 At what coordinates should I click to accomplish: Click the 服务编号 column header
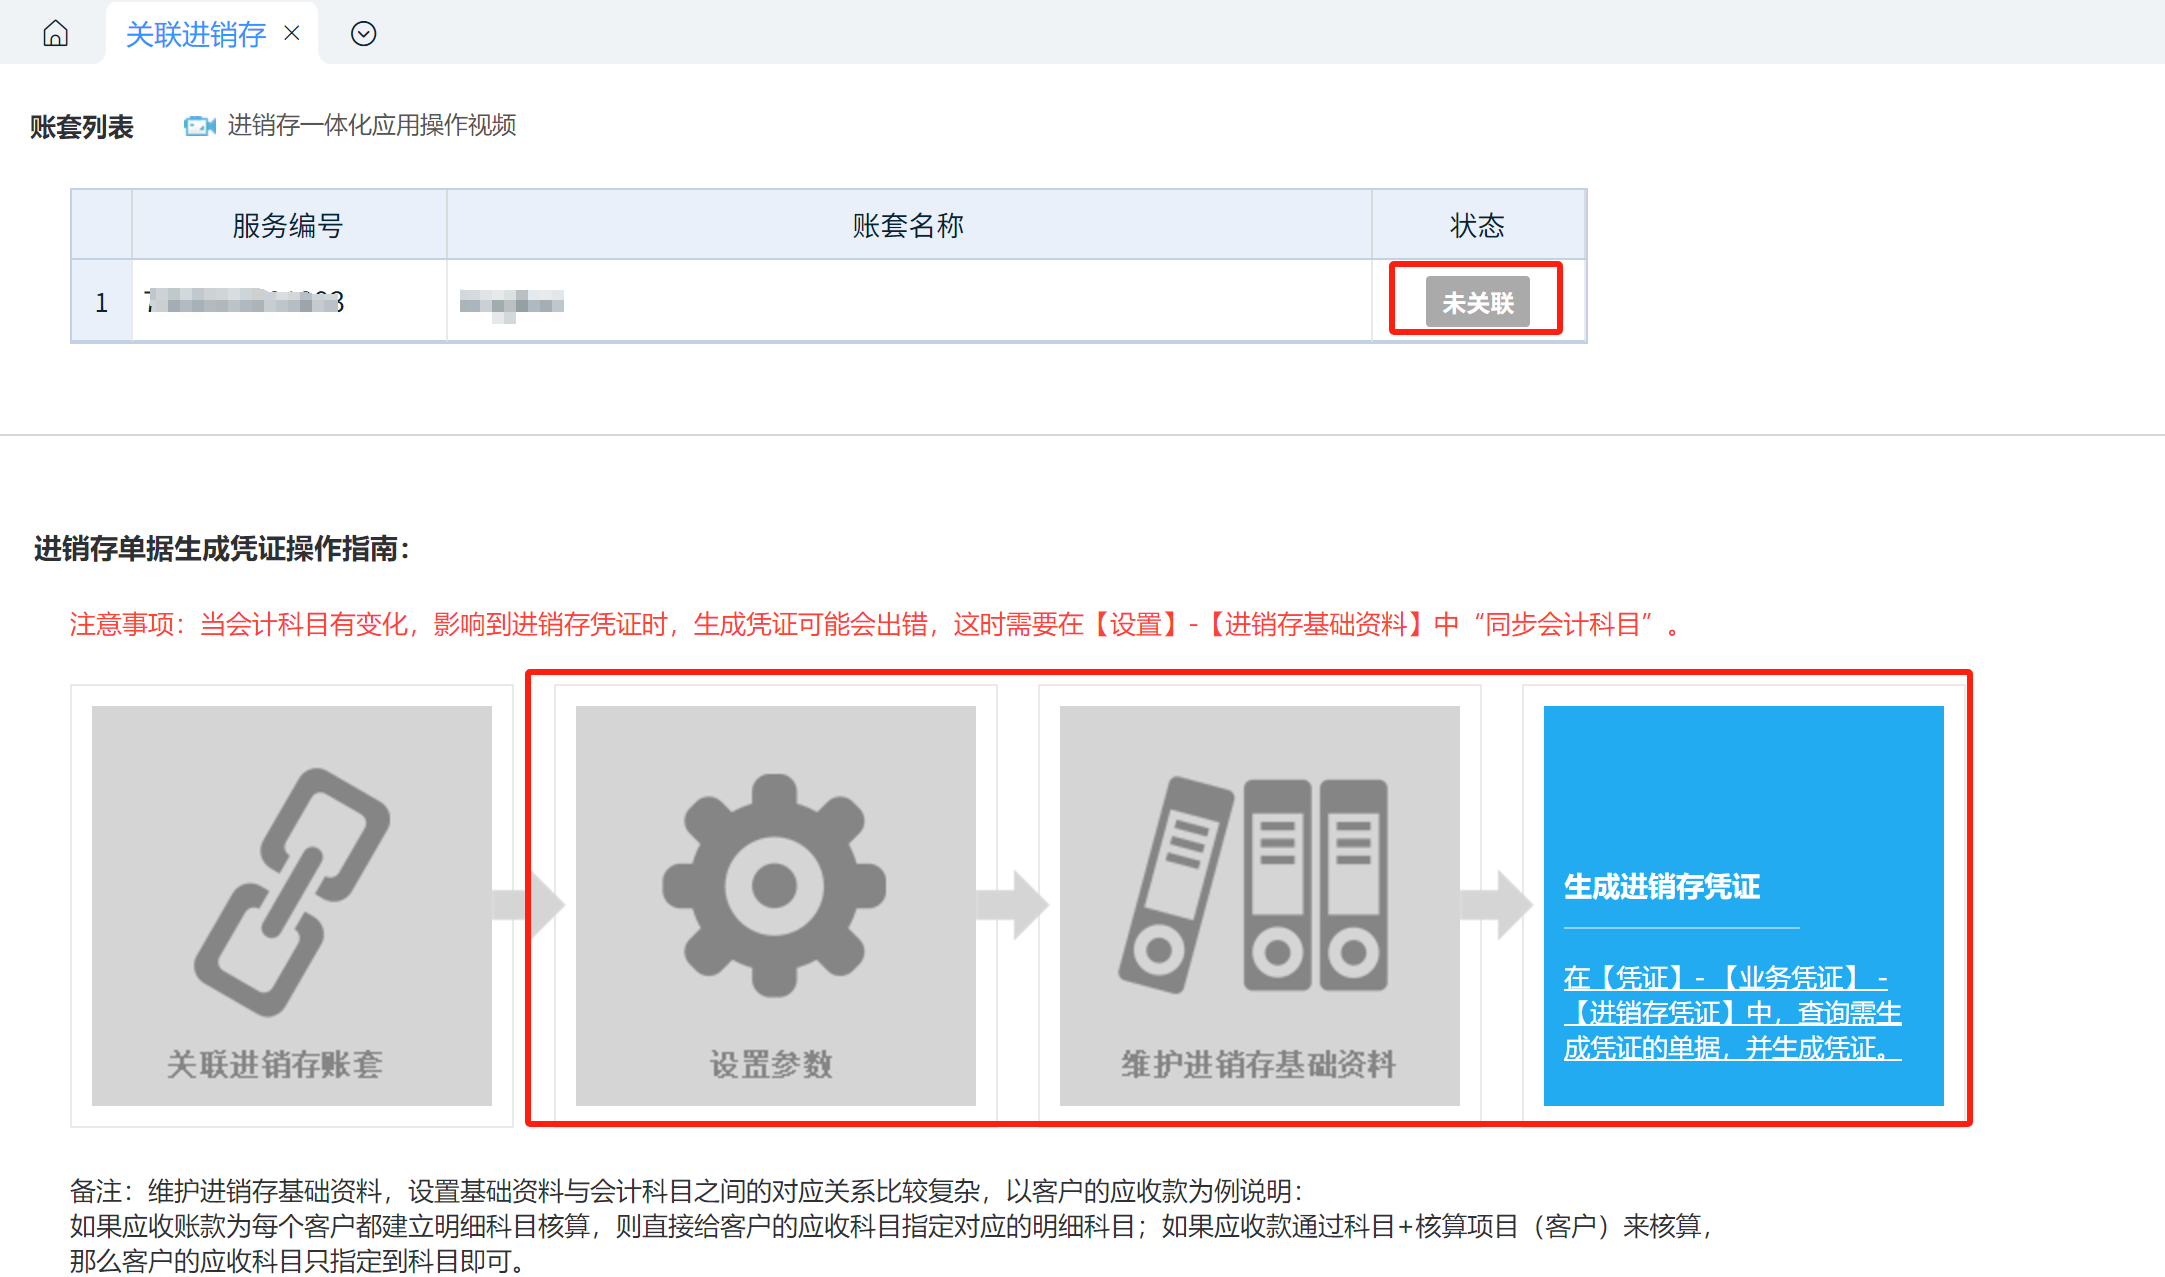(x=288, y=225)
